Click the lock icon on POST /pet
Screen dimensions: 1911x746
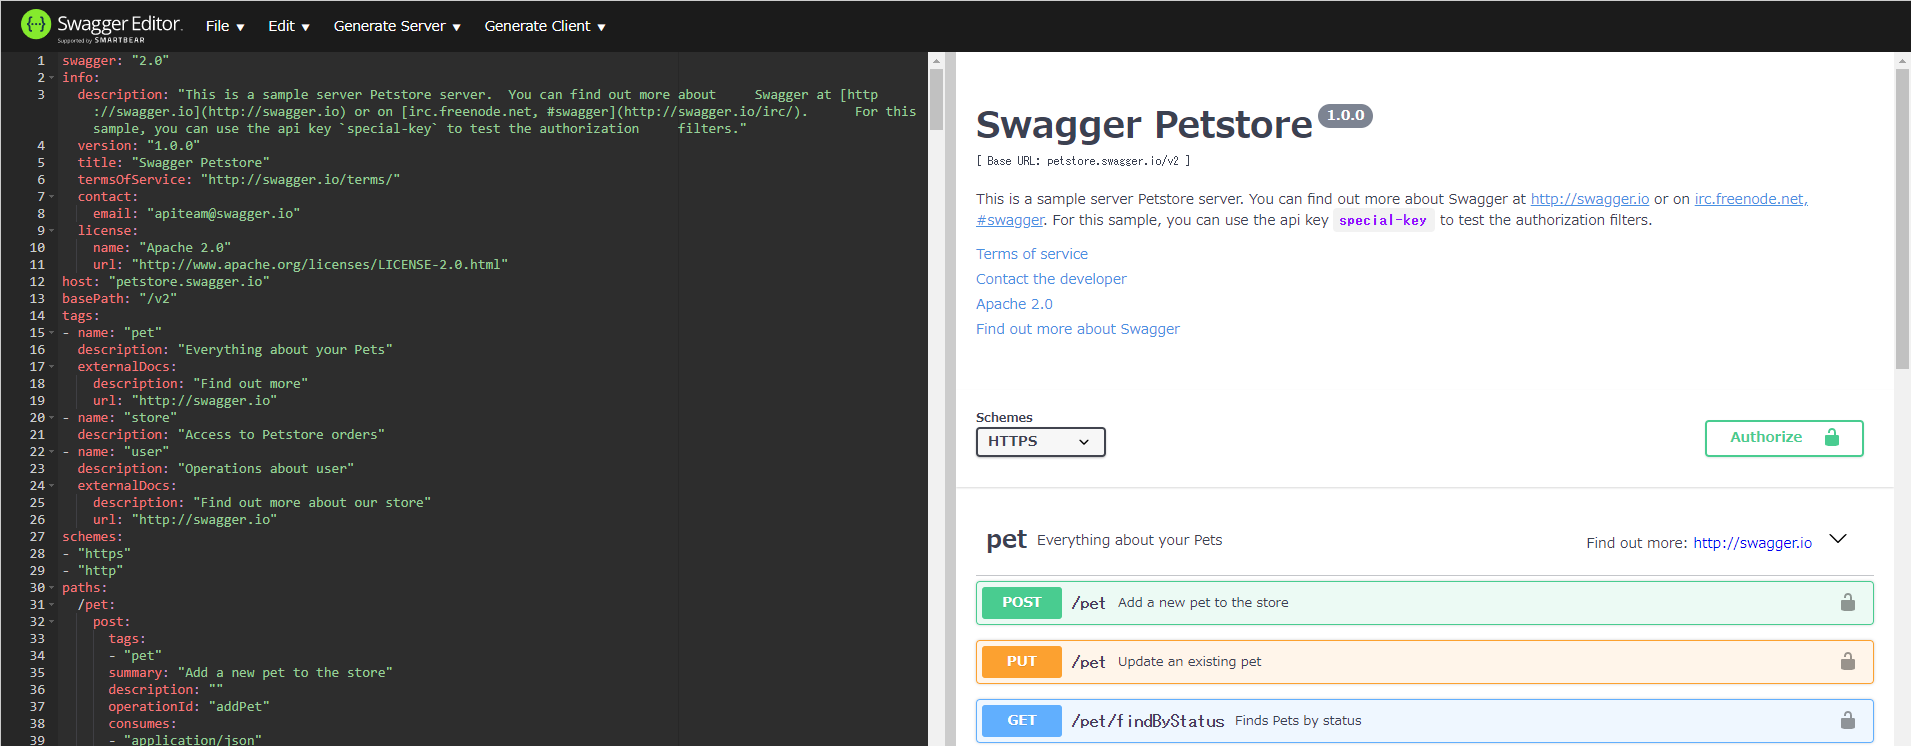[x=1848, y=602]
